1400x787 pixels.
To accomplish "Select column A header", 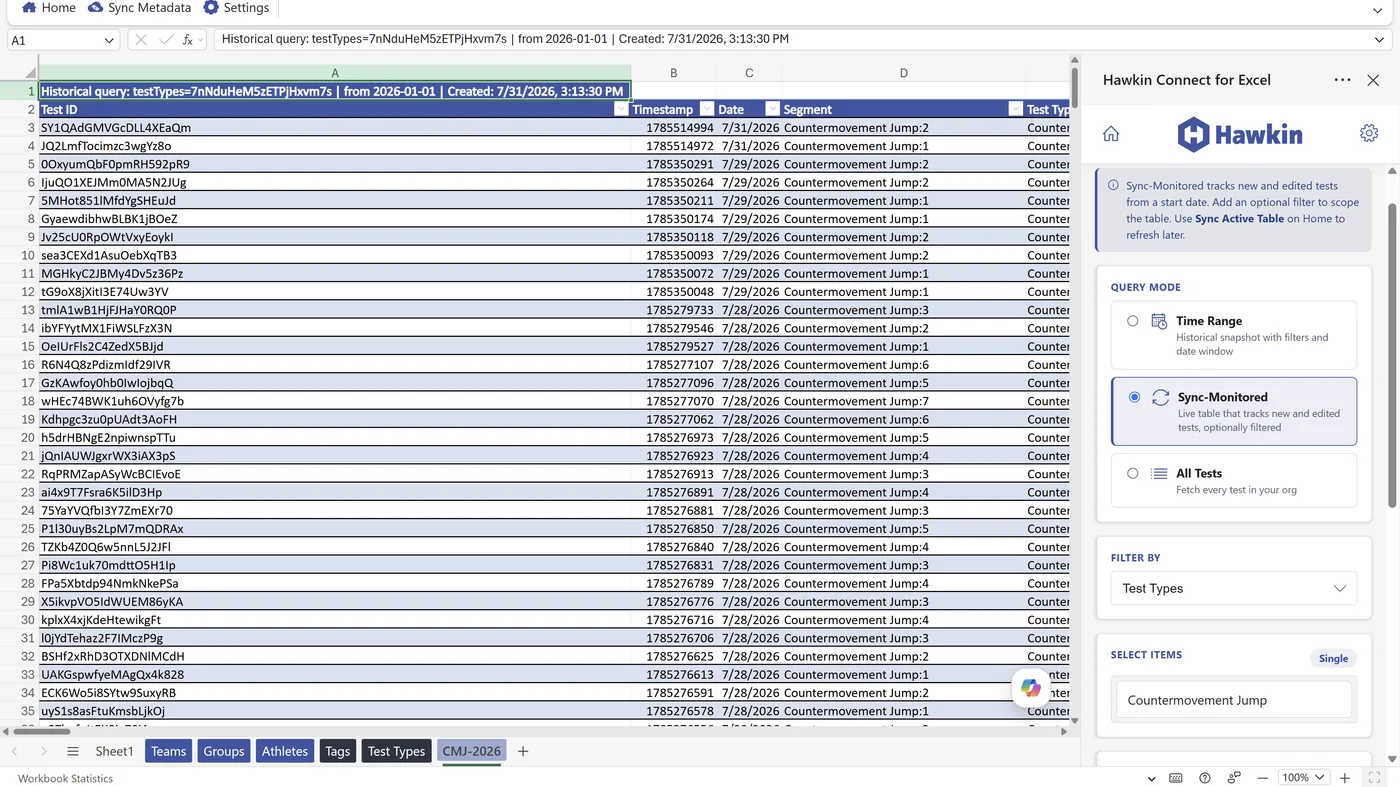I will (x=335, y=73).
